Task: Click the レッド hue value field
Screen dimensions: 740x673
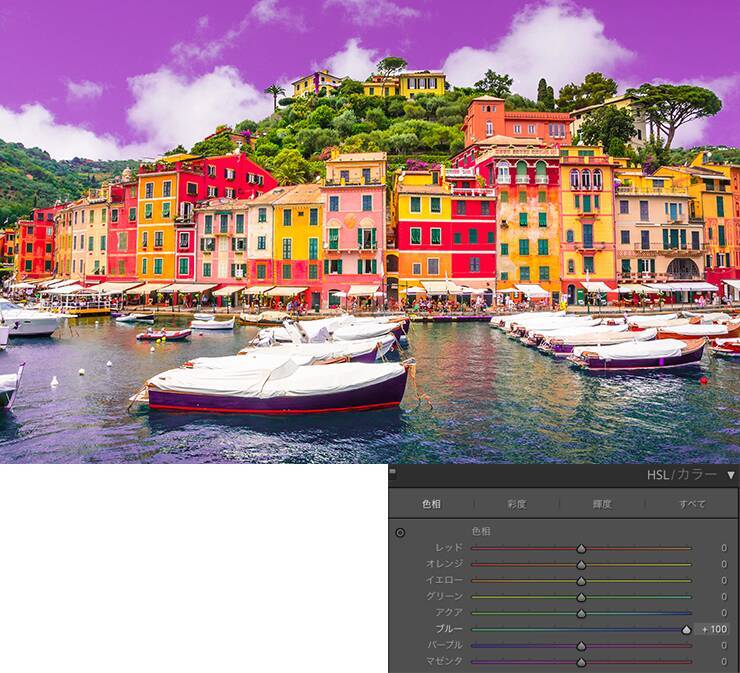Action: pos(722,548)
